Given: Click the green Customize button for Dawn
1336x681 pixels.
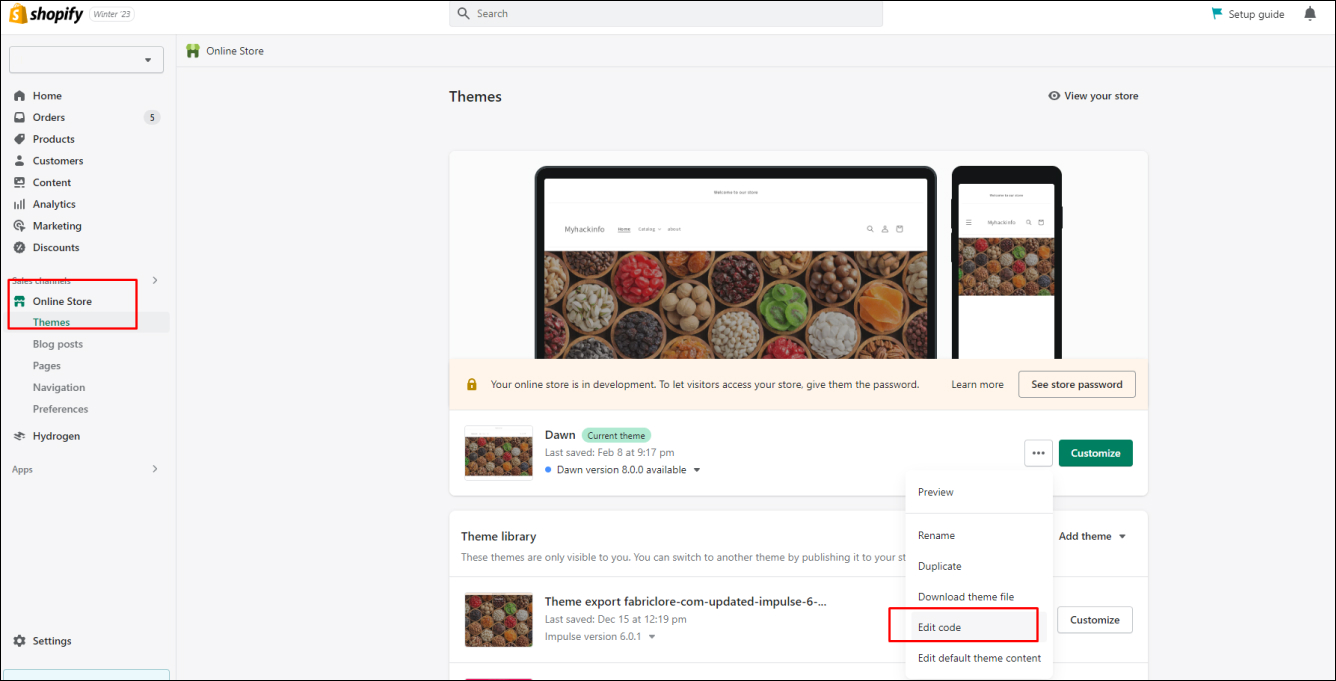Looking at the screenshot, I should [x=1096, y=453].
